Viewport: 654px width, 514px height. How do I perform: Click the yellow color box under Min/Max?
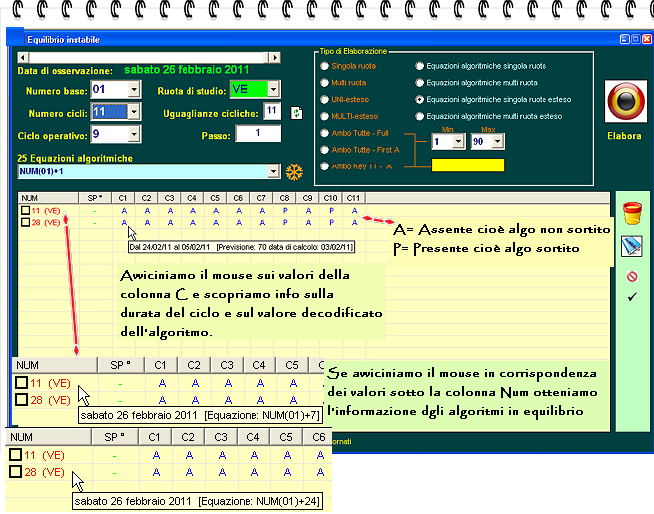(467, 165)
